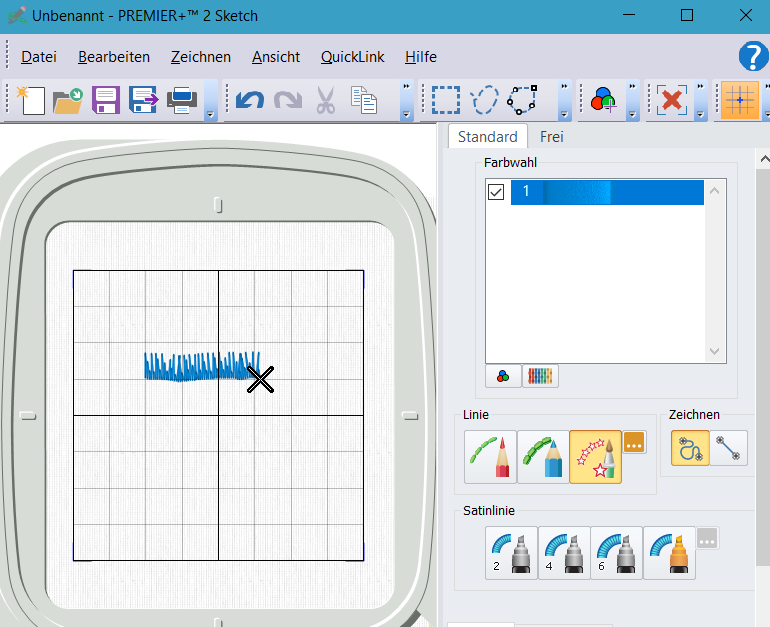The width and height of the screenshot is (770, 627).
Task: Switch to the Frei tab
Action: click(x=551, y=136)
